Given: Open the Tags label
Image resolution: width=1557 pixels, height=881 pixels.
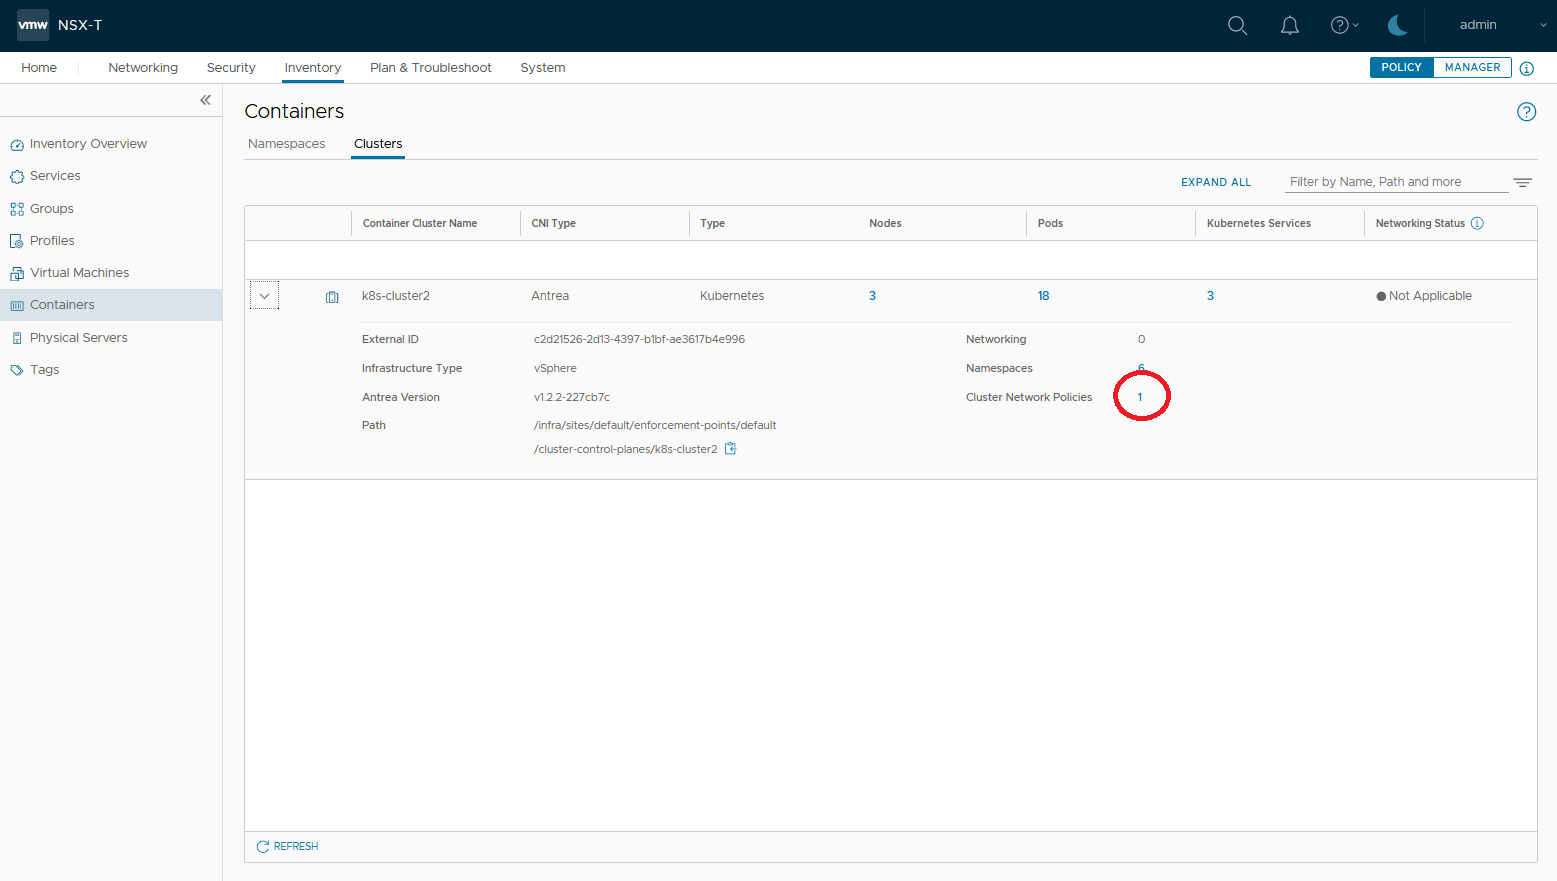Looking at the screenshot, I should click(x=45, y=370).
